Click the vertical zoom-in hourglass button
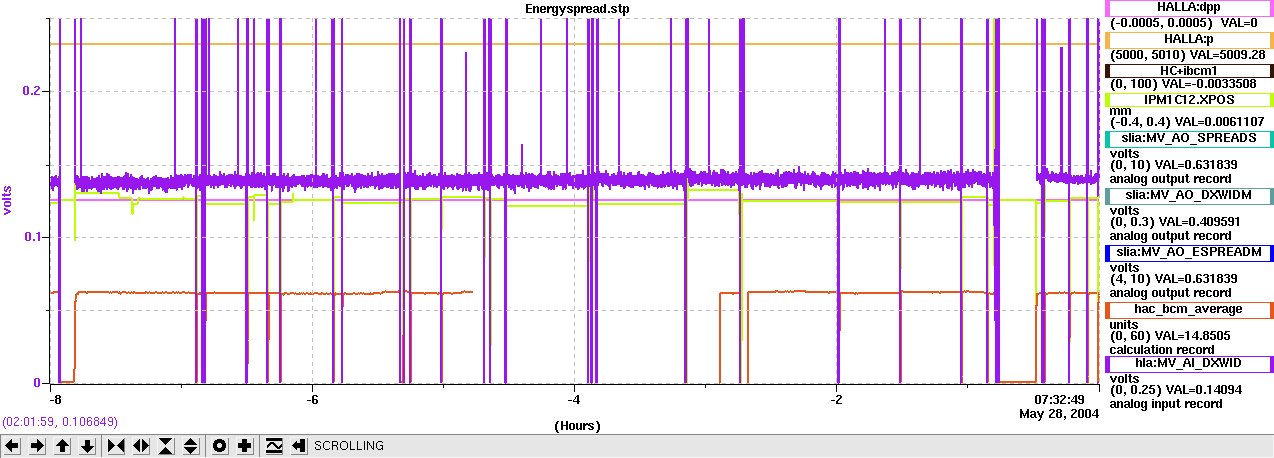The image size is (1274, 458). coord(166,445)
